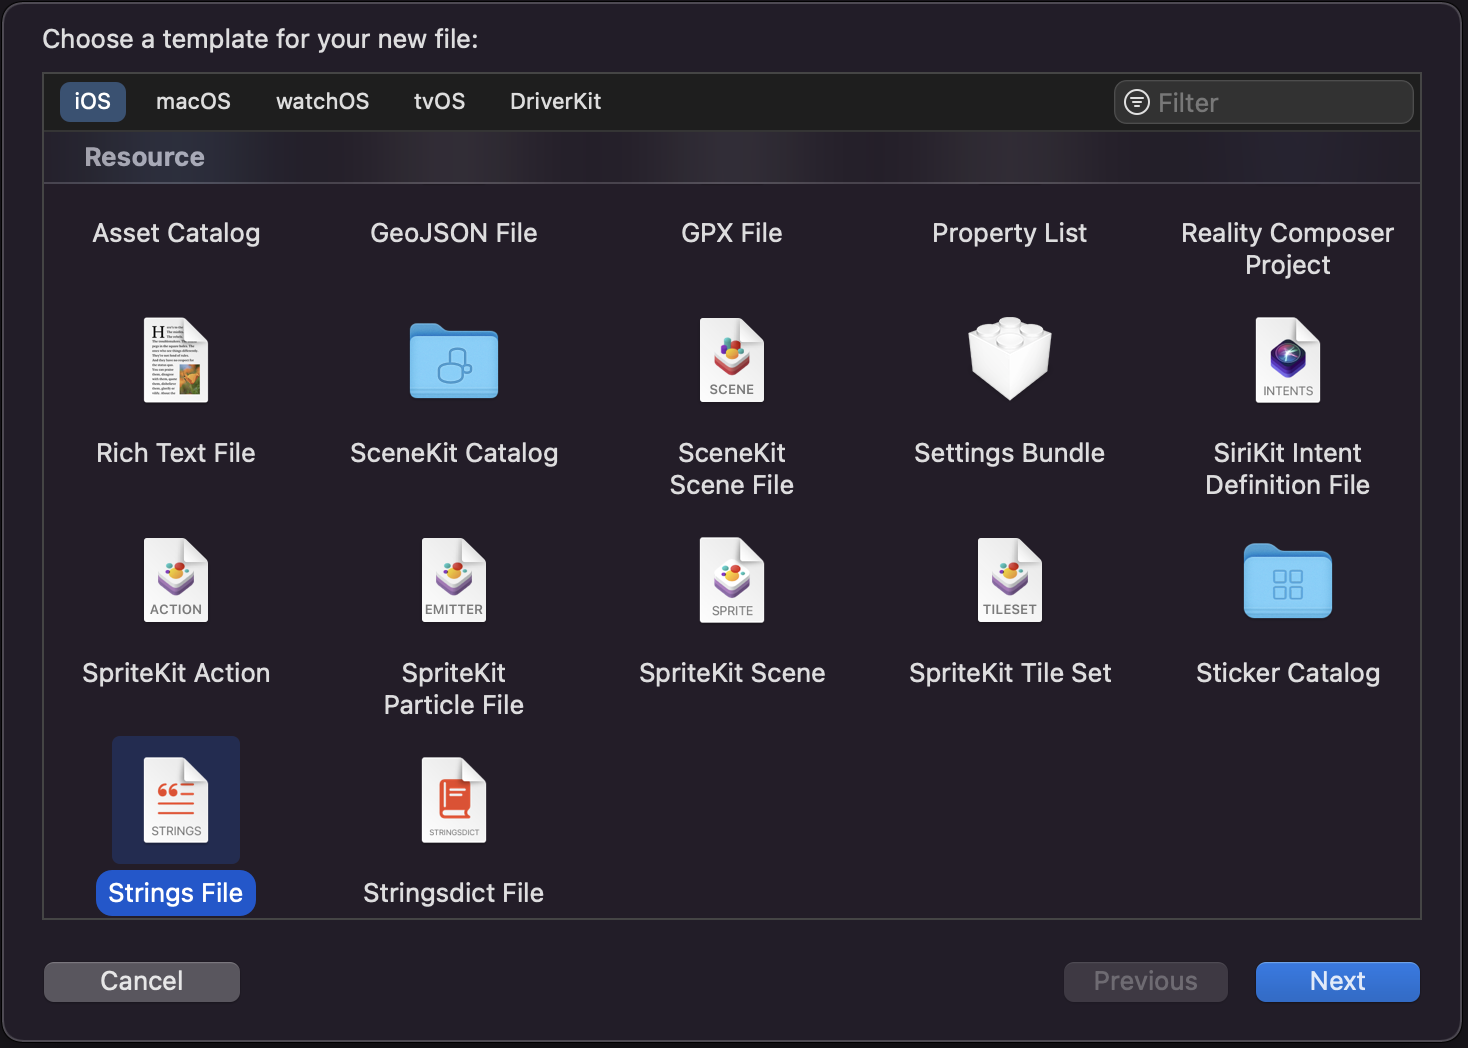Screen dimensions: 1468x1048
Task: Click the filter icon in search field
Action: pos(1137,102)
